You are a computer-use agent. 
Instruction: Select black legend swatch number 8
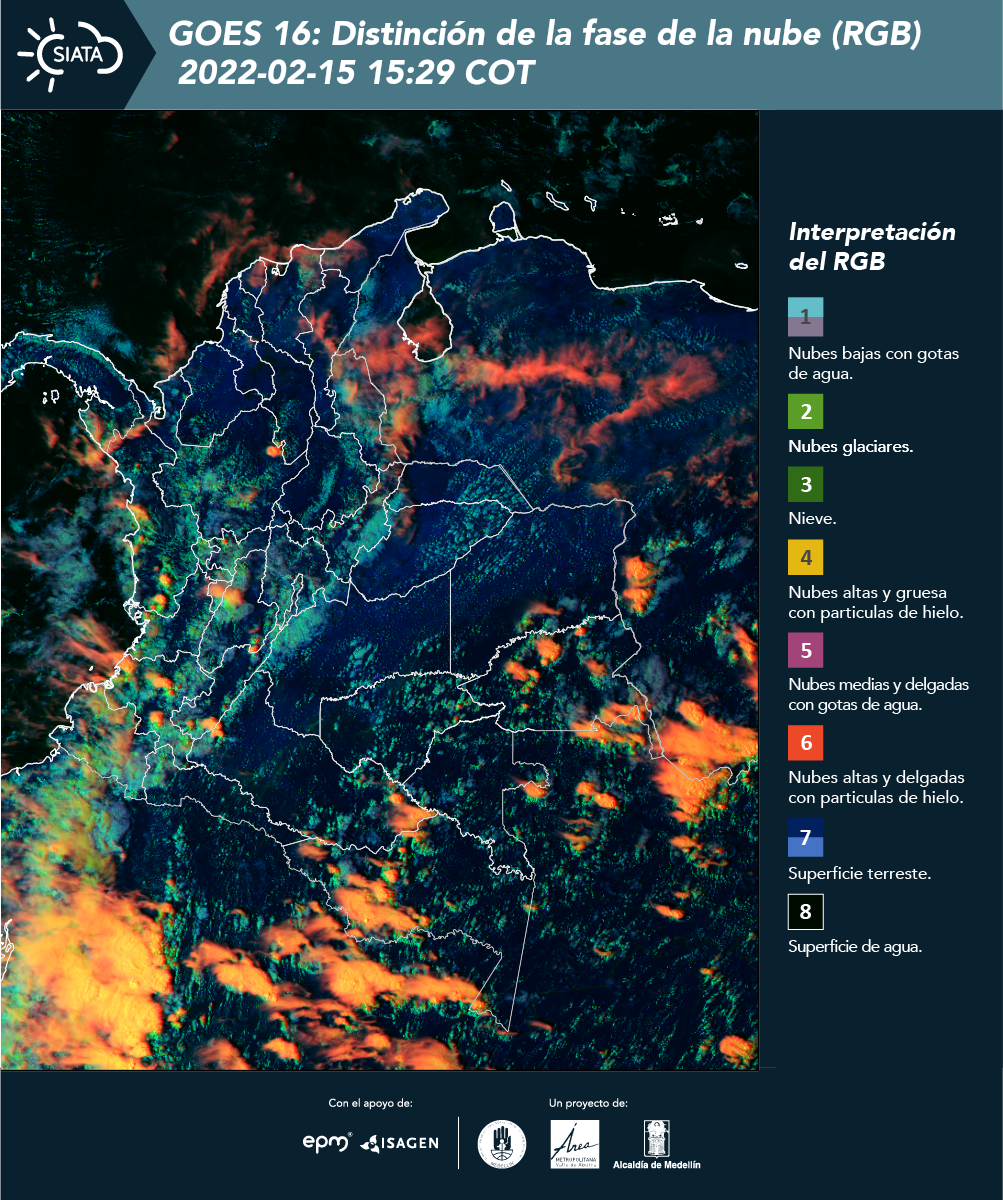tap(805, 912)
